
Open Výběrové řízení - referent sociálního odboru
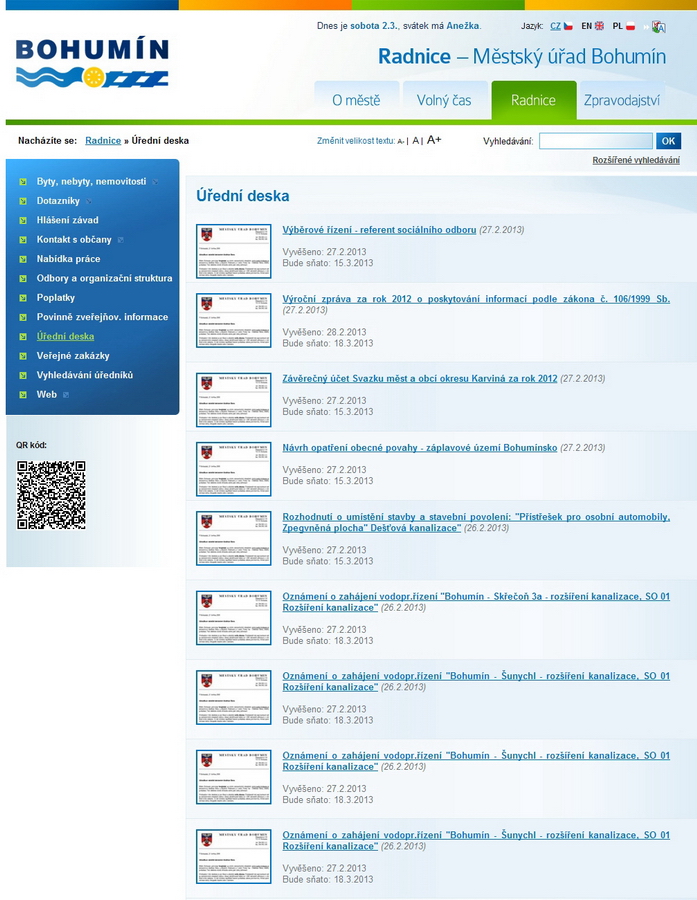pos(379,230)
